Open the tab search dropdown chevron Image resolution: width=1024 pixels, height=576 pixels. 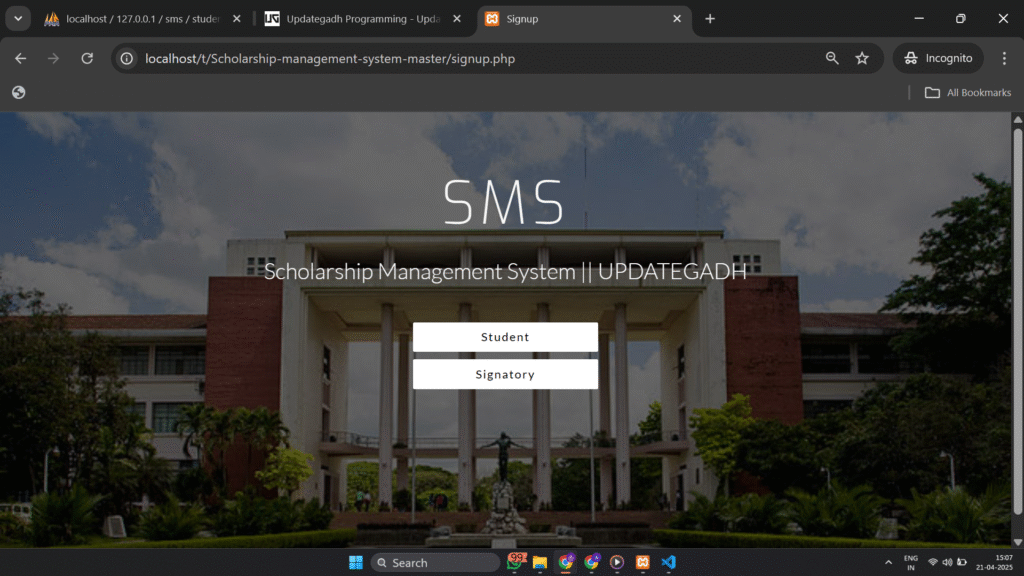(x=18, y=18)
